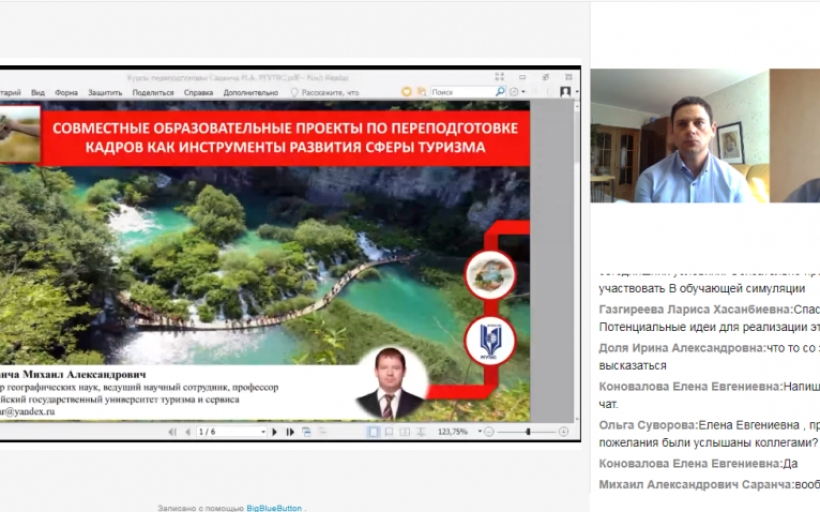Image resolution: width=820 pixels, height=512 pixels.
Task: Click the greyed next view icon
Action: coord(323,431)
